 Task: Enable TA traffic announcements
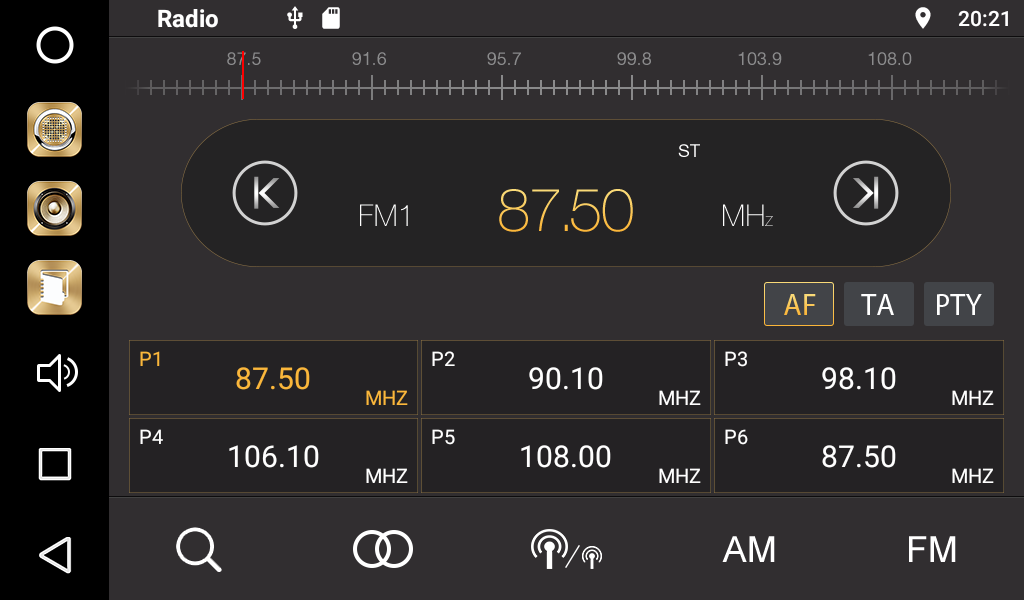(x=878, y=304)
